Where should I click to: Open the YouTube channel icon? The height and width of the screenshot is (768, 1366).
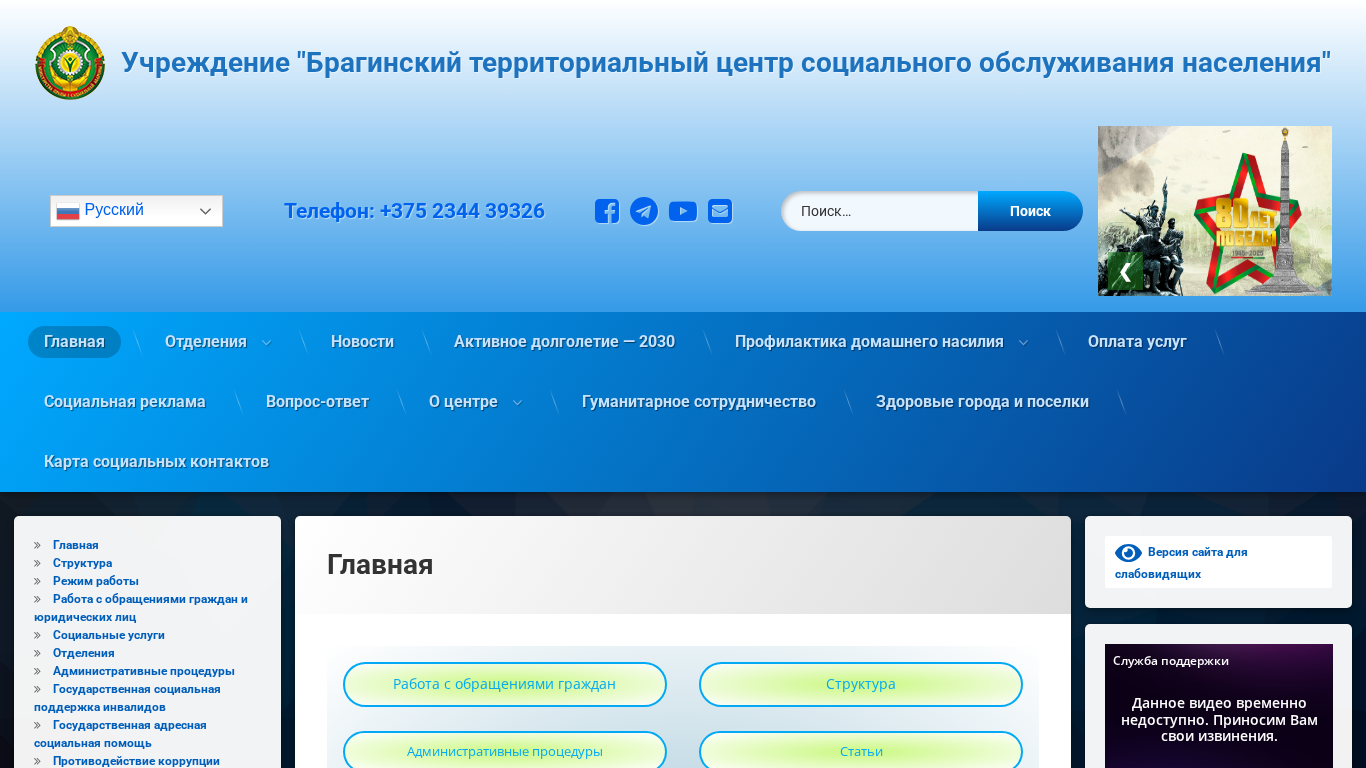tap(683, 211)
